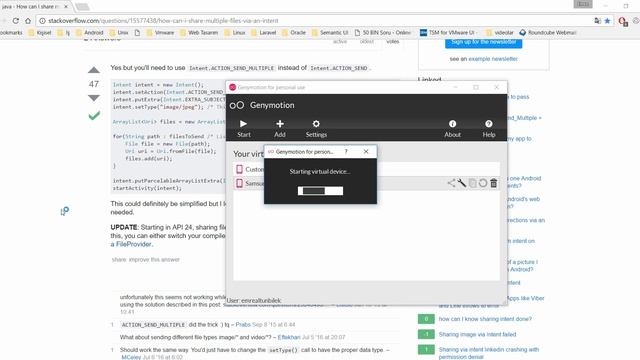Click the share icon on the Samsung device row
The width and height of the screenshot is (640, 360).
(451, 183)
